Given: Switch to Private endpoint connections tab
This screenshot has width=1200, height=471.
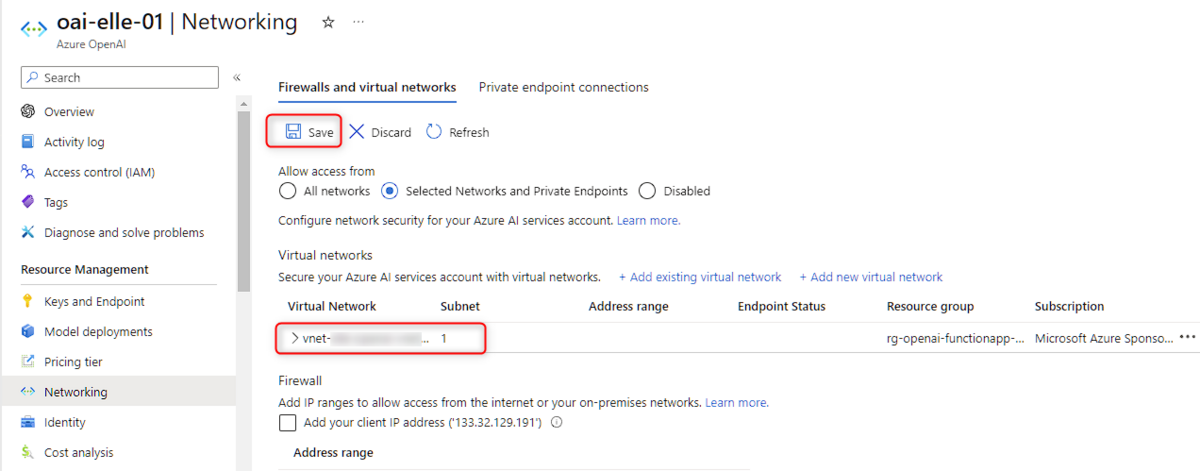Looking at the screenshot, I should 563,88.
